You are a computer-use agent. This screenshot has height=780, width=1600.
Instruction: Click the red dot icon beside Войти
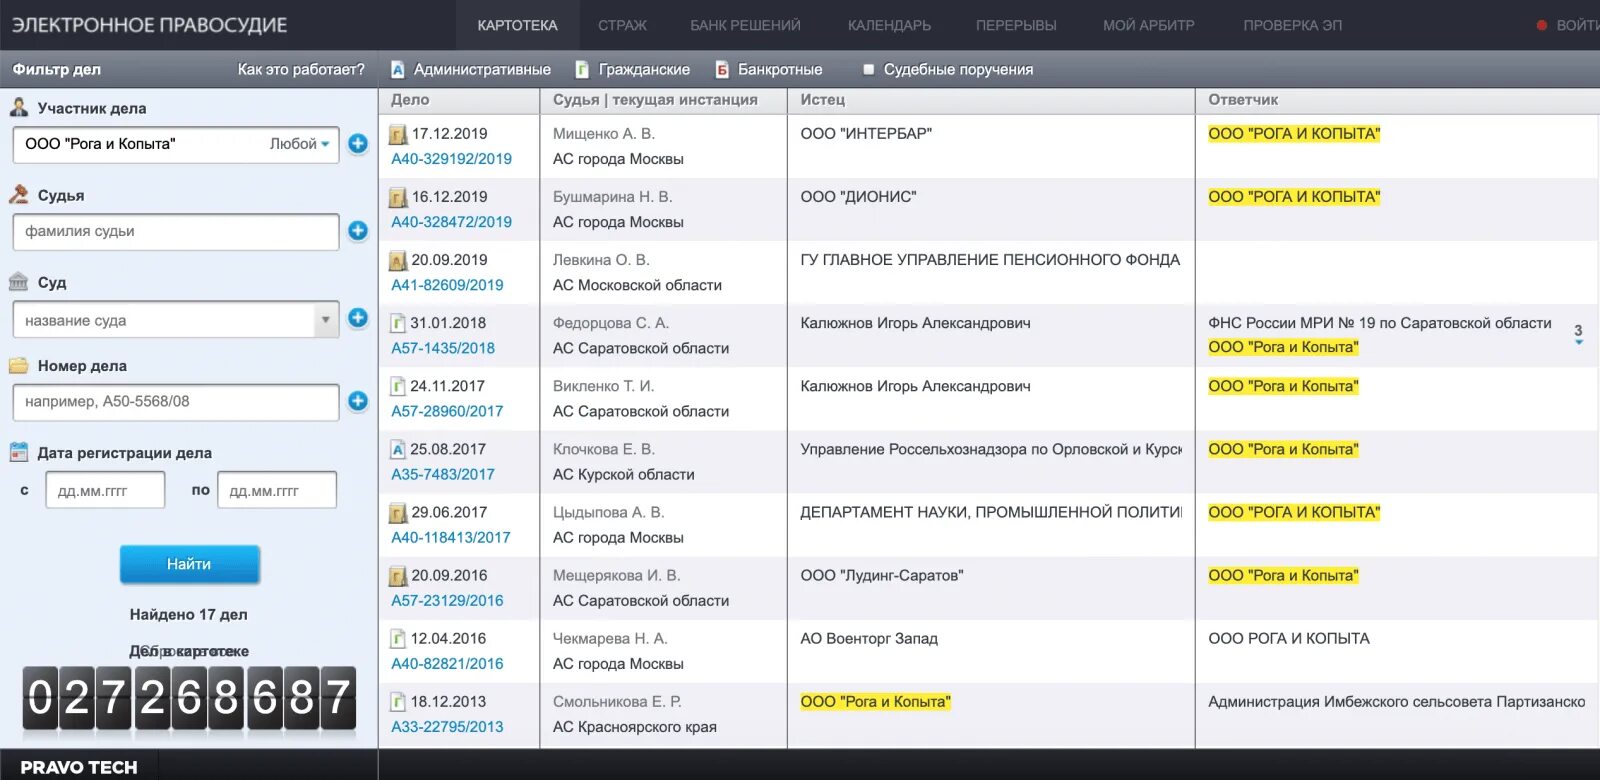[1542, 25]
